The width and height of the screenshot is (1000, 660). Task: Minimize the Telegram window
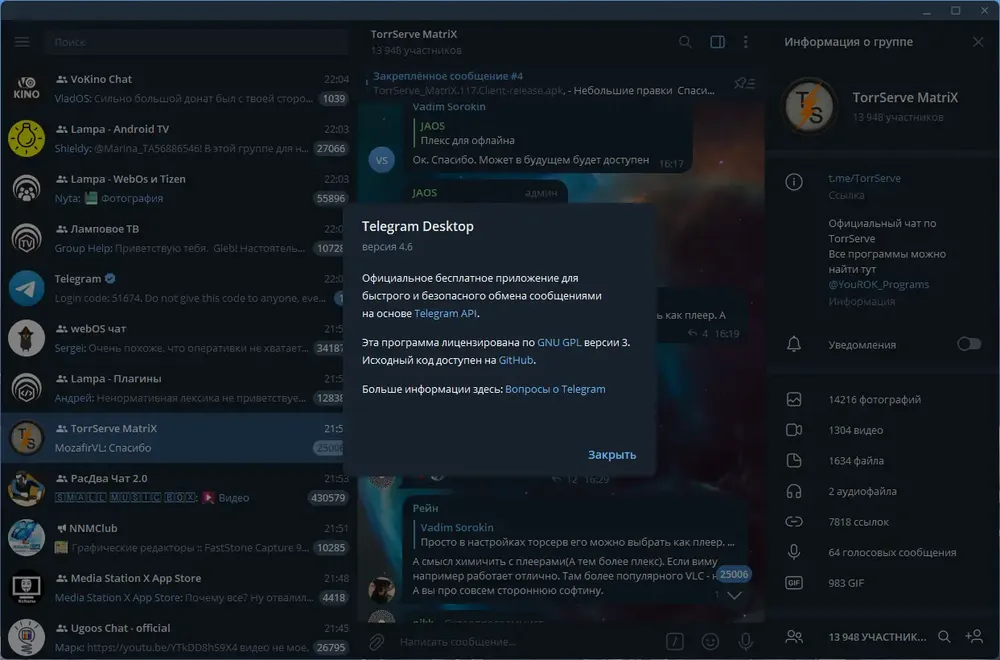(927, 11)
